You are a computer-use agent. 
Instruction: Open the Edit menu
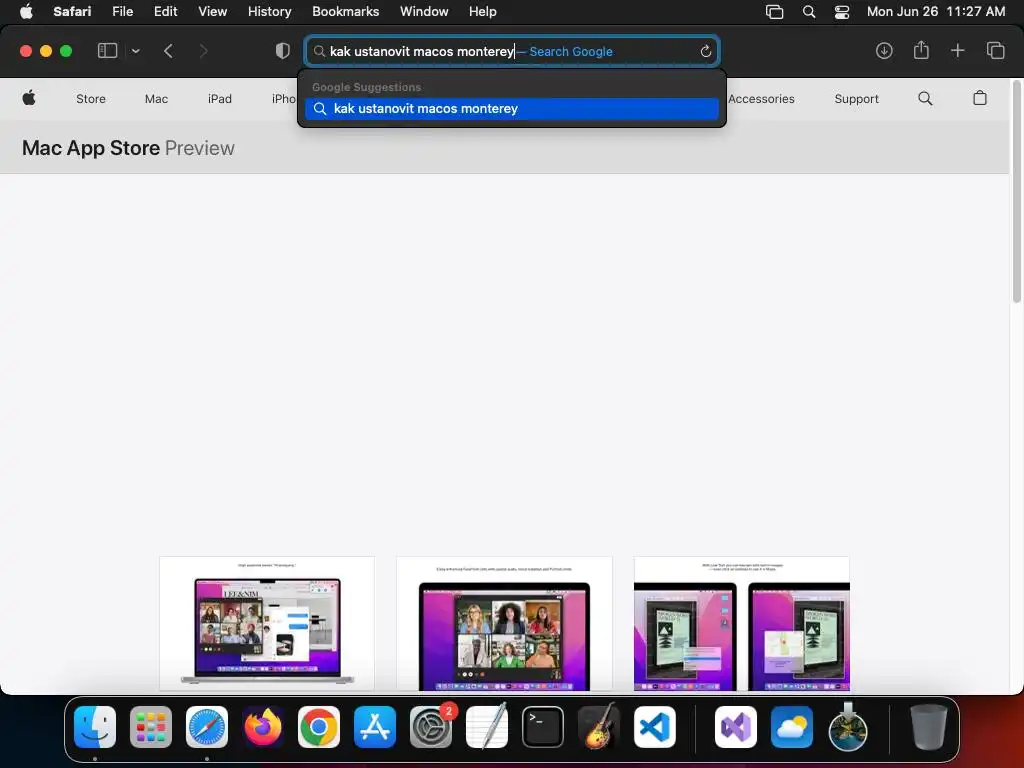[165, 12]
